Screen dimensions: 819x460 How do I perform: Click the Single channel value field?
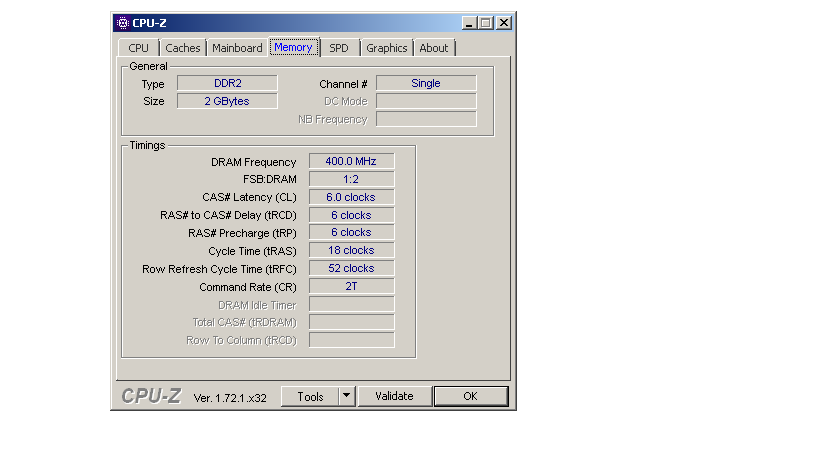[426, 83]
